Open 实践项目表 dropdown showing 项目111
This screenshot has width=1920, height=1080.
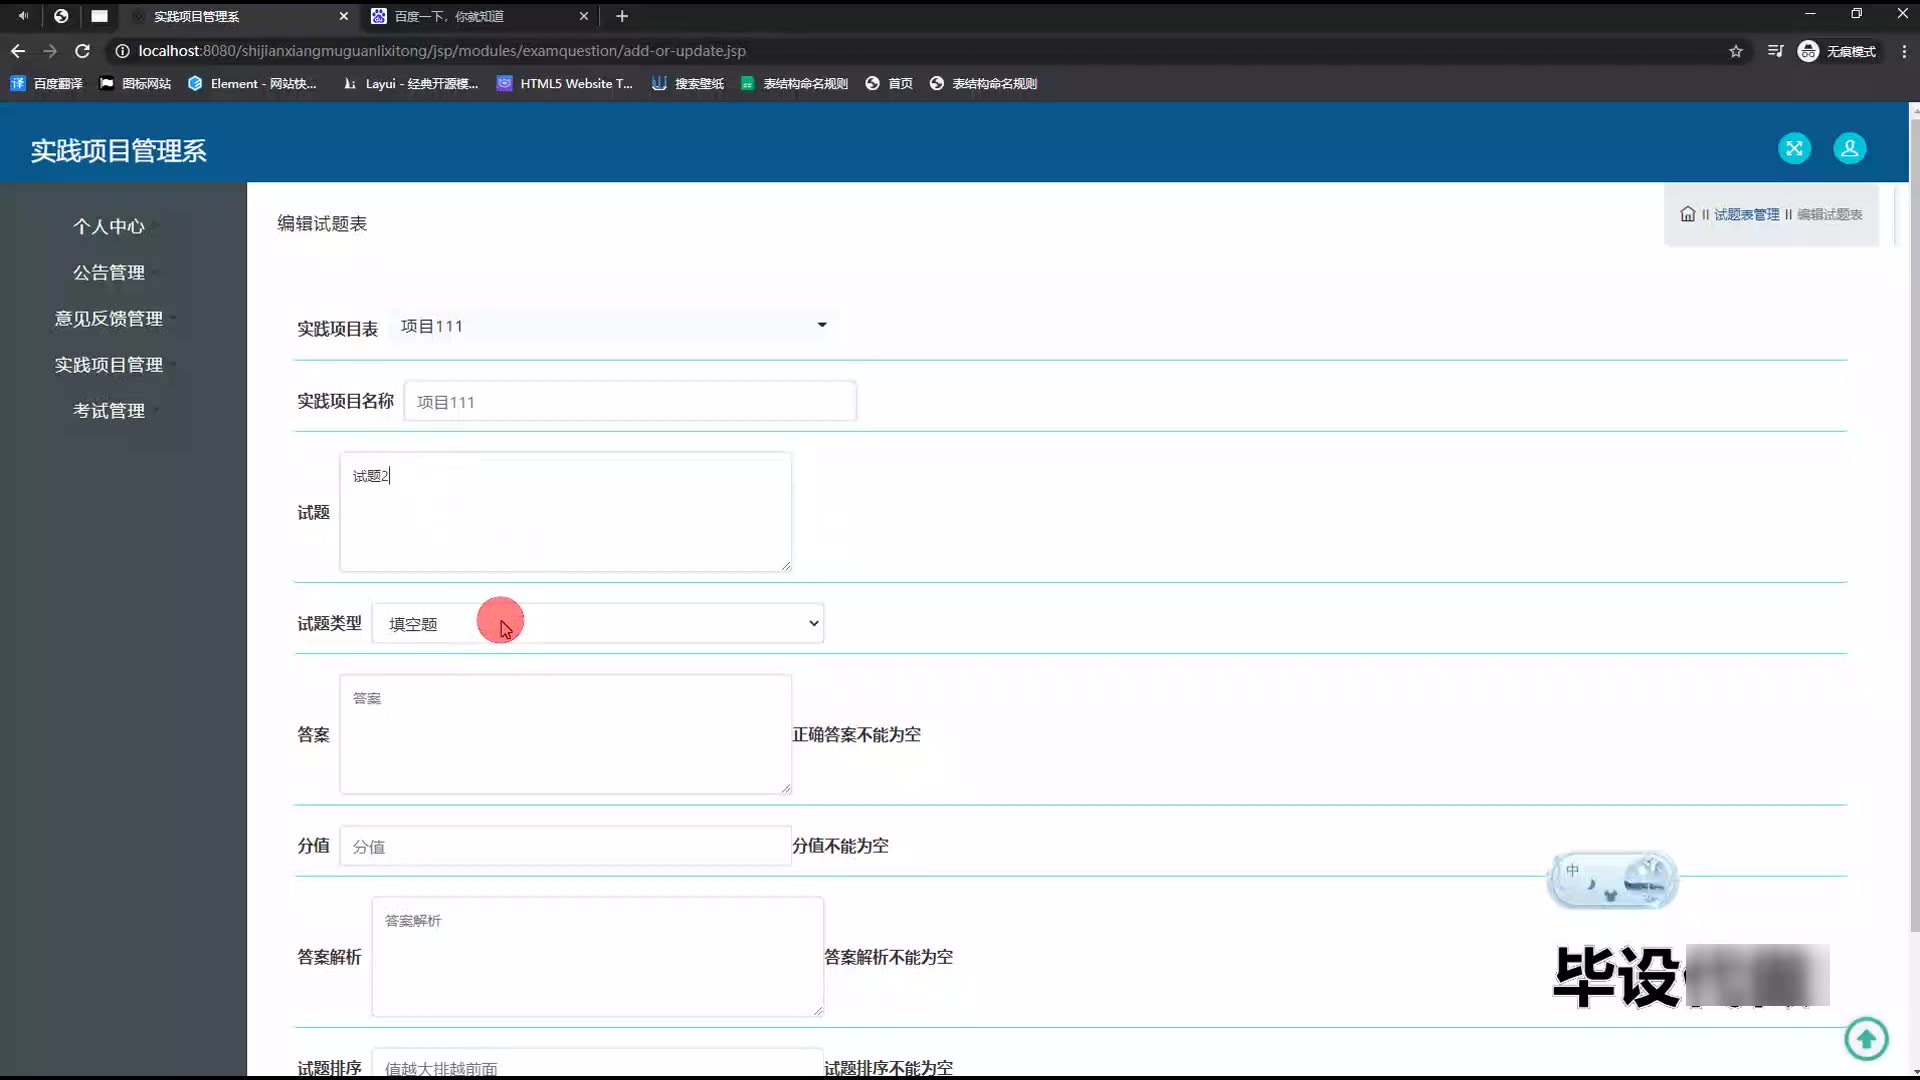[x=613, y=326]
